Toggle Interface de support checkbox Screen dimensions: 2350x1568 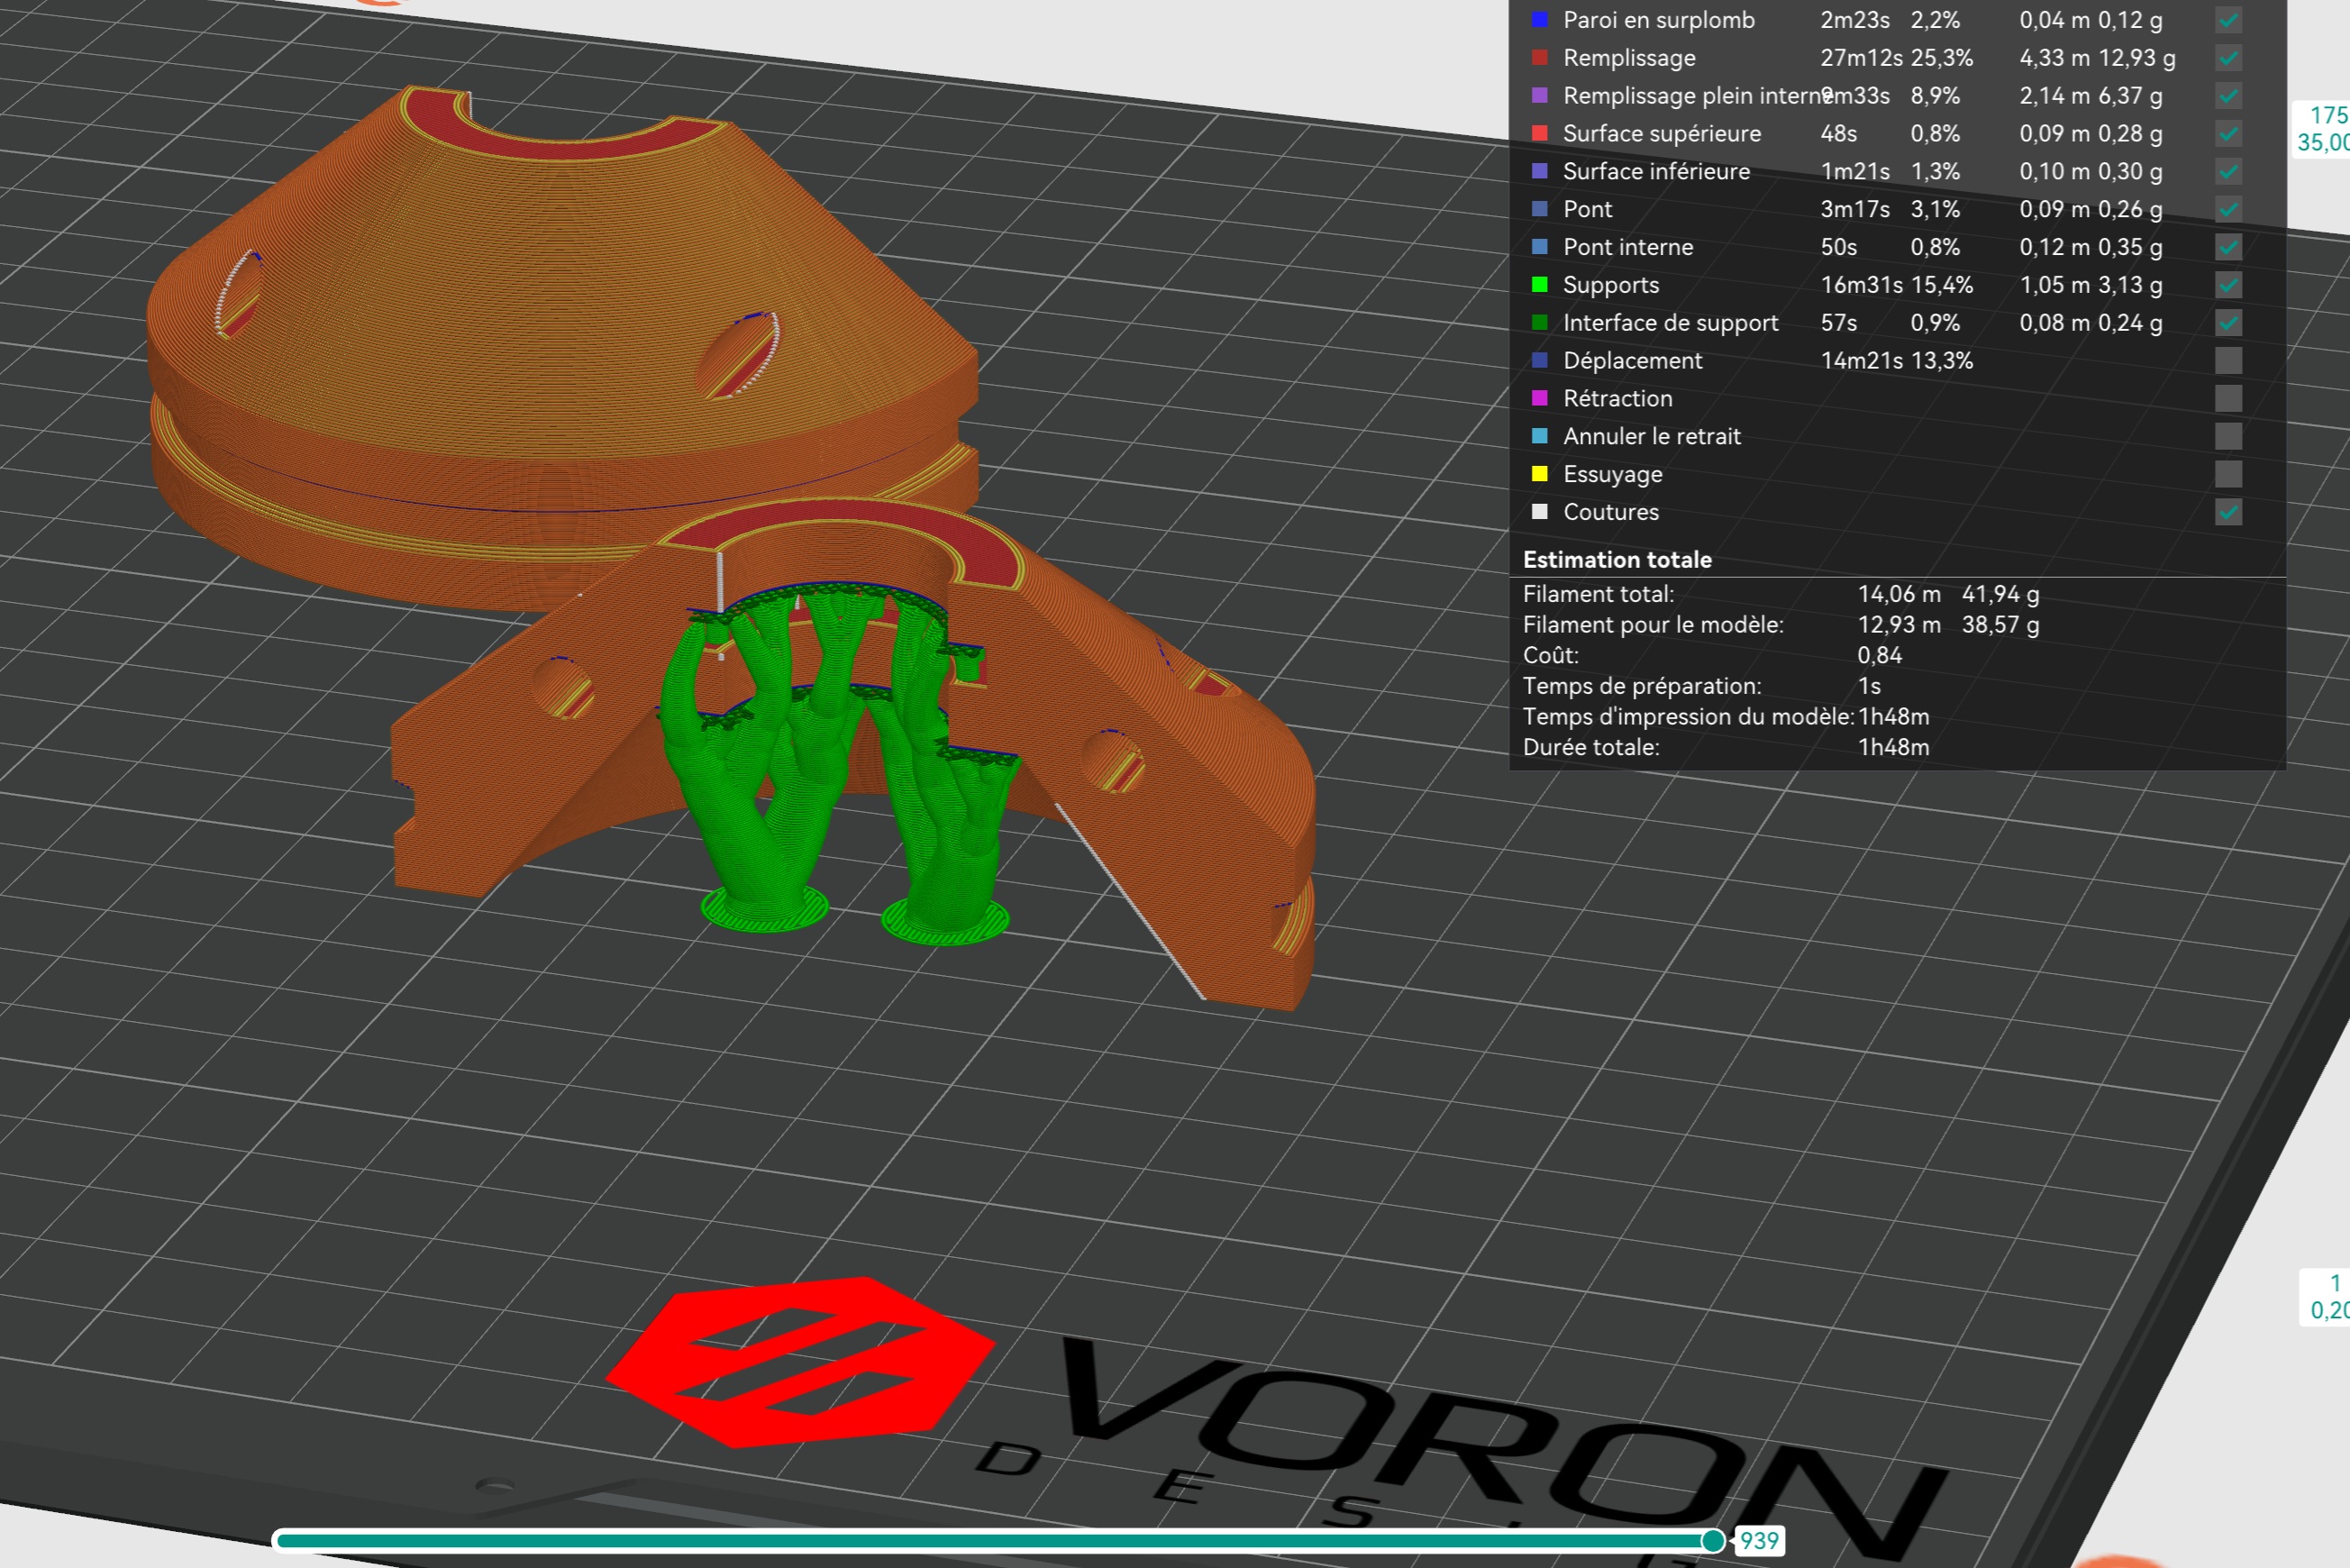[2228, 323]
